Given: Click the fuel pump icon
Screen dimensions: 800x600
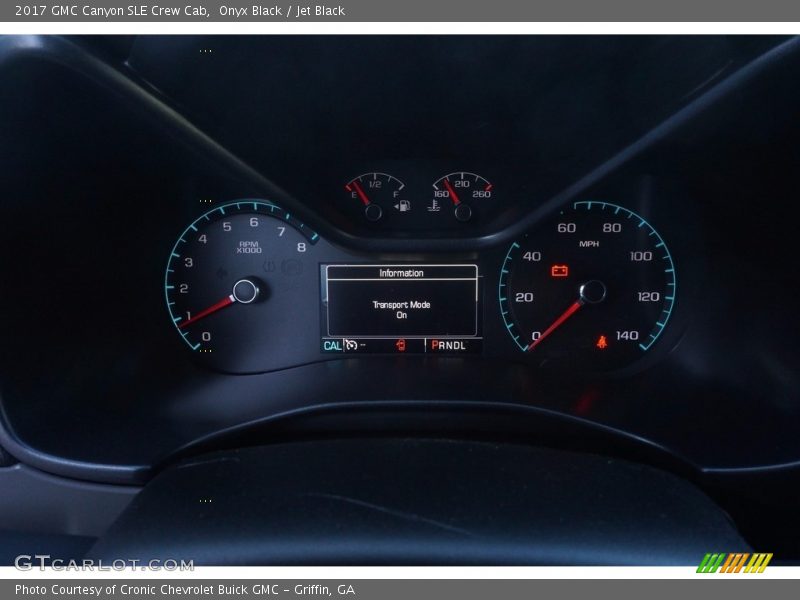Looking at the screenshot, I should tap(404, 206).
